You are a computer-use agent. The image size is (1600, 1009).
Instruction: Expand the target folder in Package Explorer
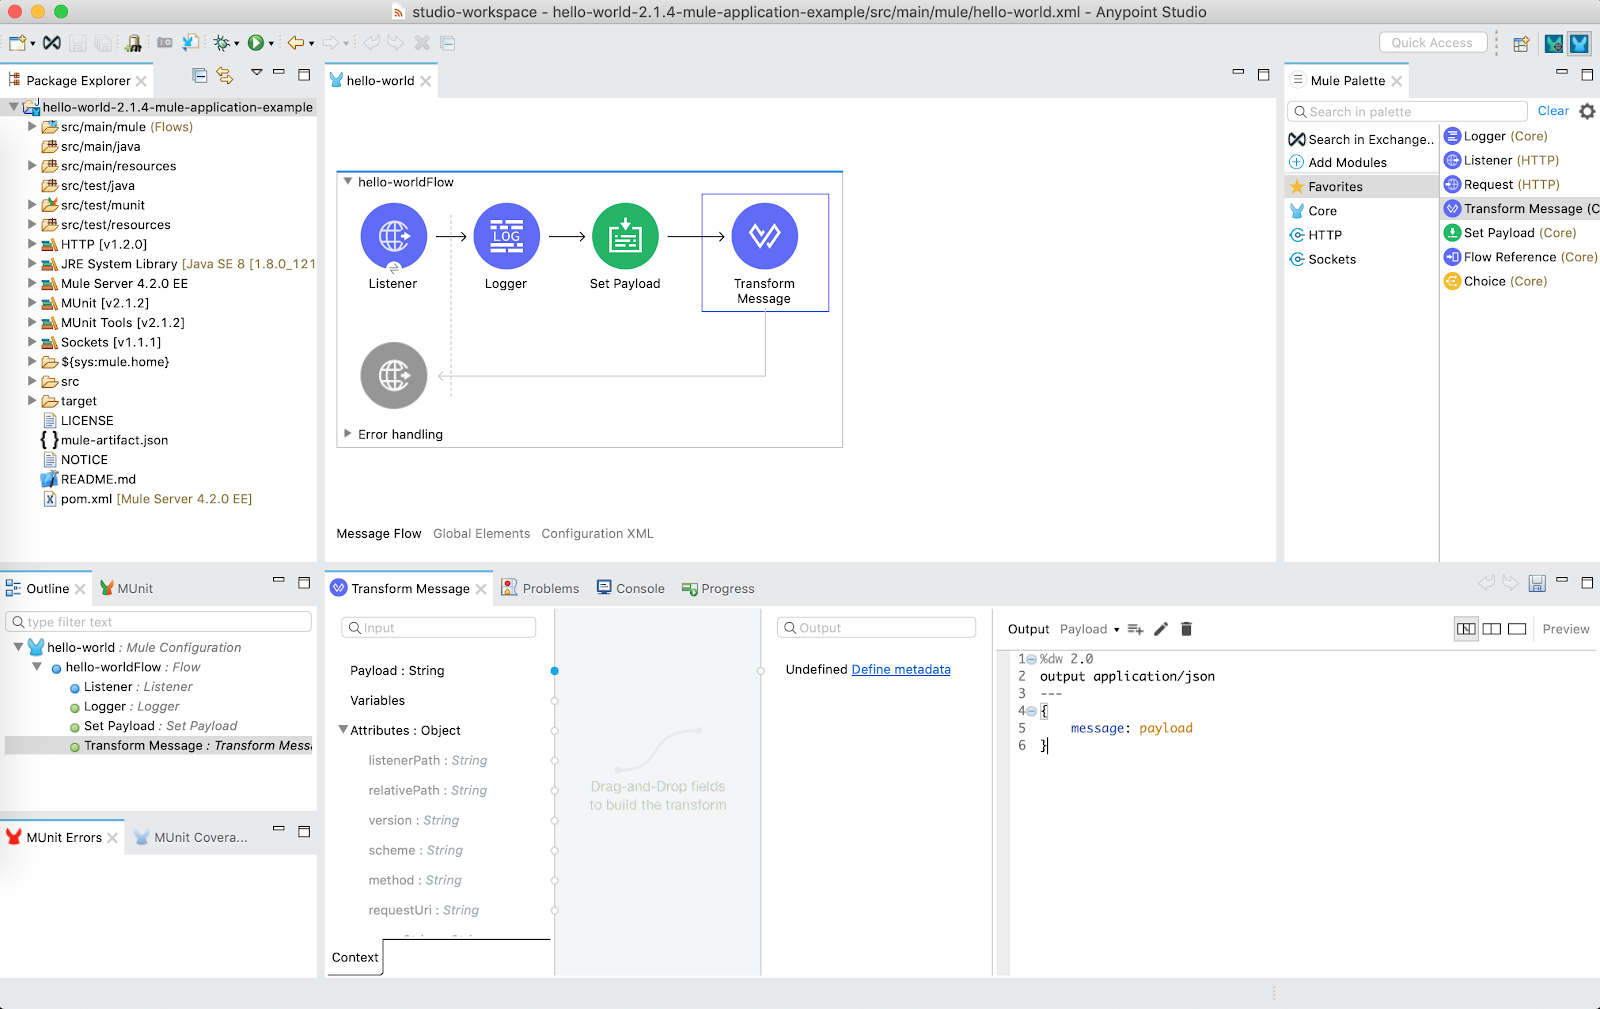coord(32,401)
